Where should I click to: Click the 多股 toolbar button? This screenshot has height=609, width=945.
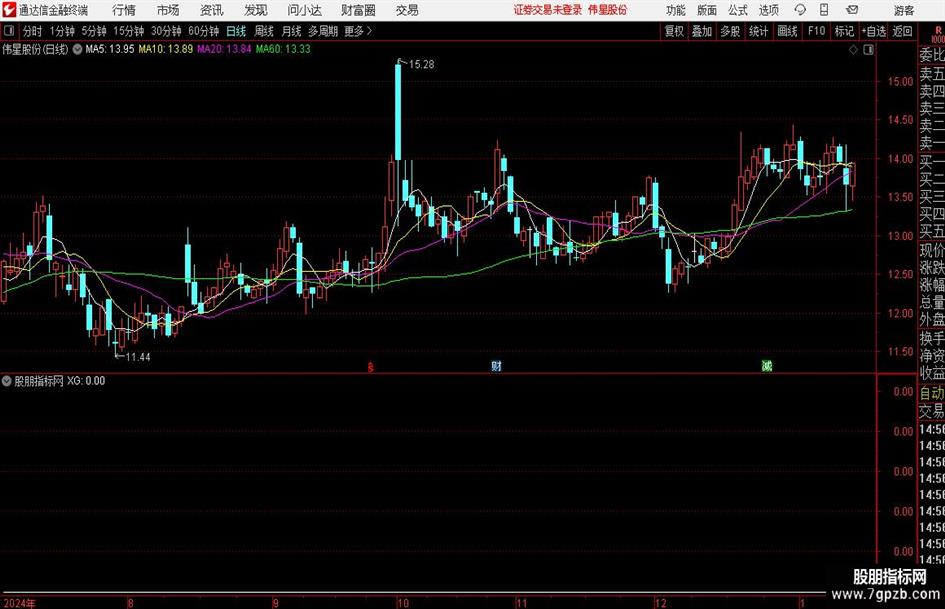[x=730, y=31]
